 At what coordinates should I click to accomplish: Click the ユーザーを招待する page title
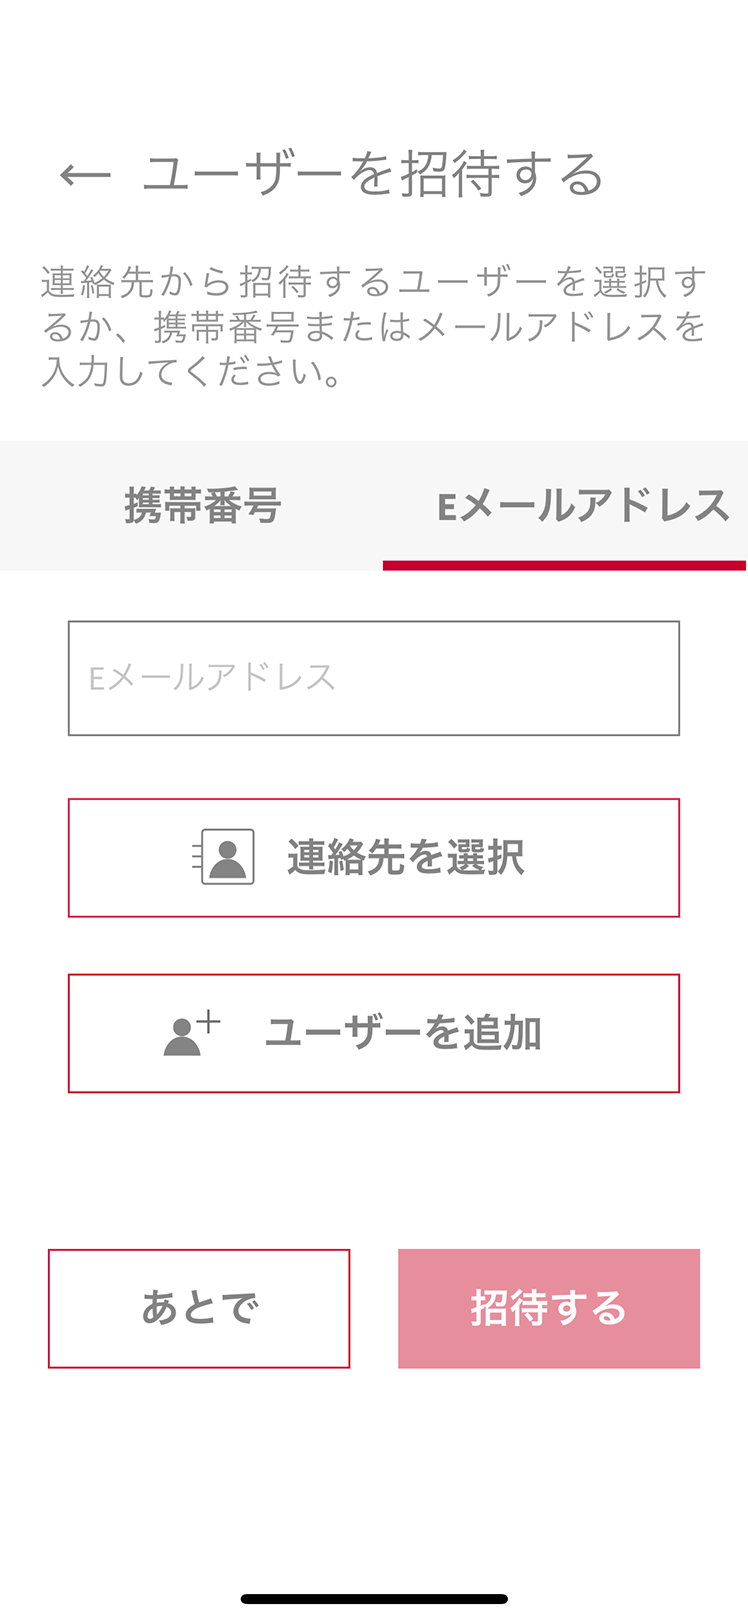pos(373,176)
